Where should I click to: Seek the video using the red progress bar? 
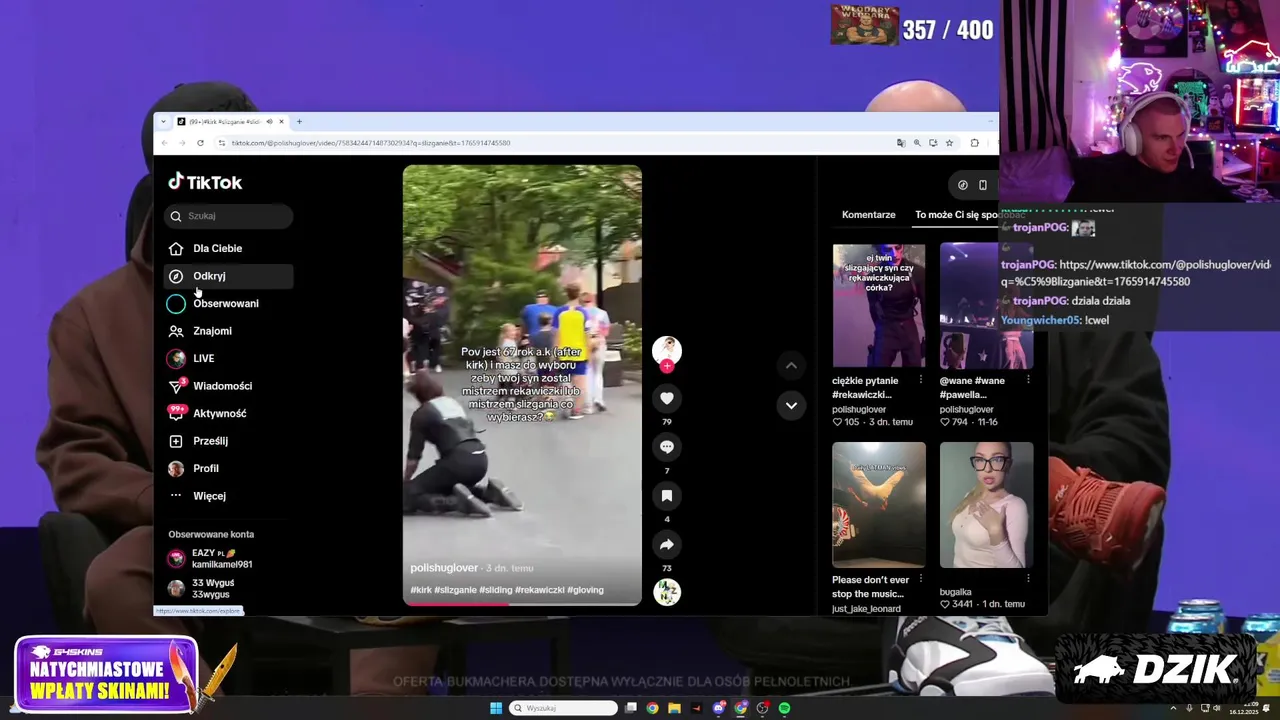(x=522, y=604)
